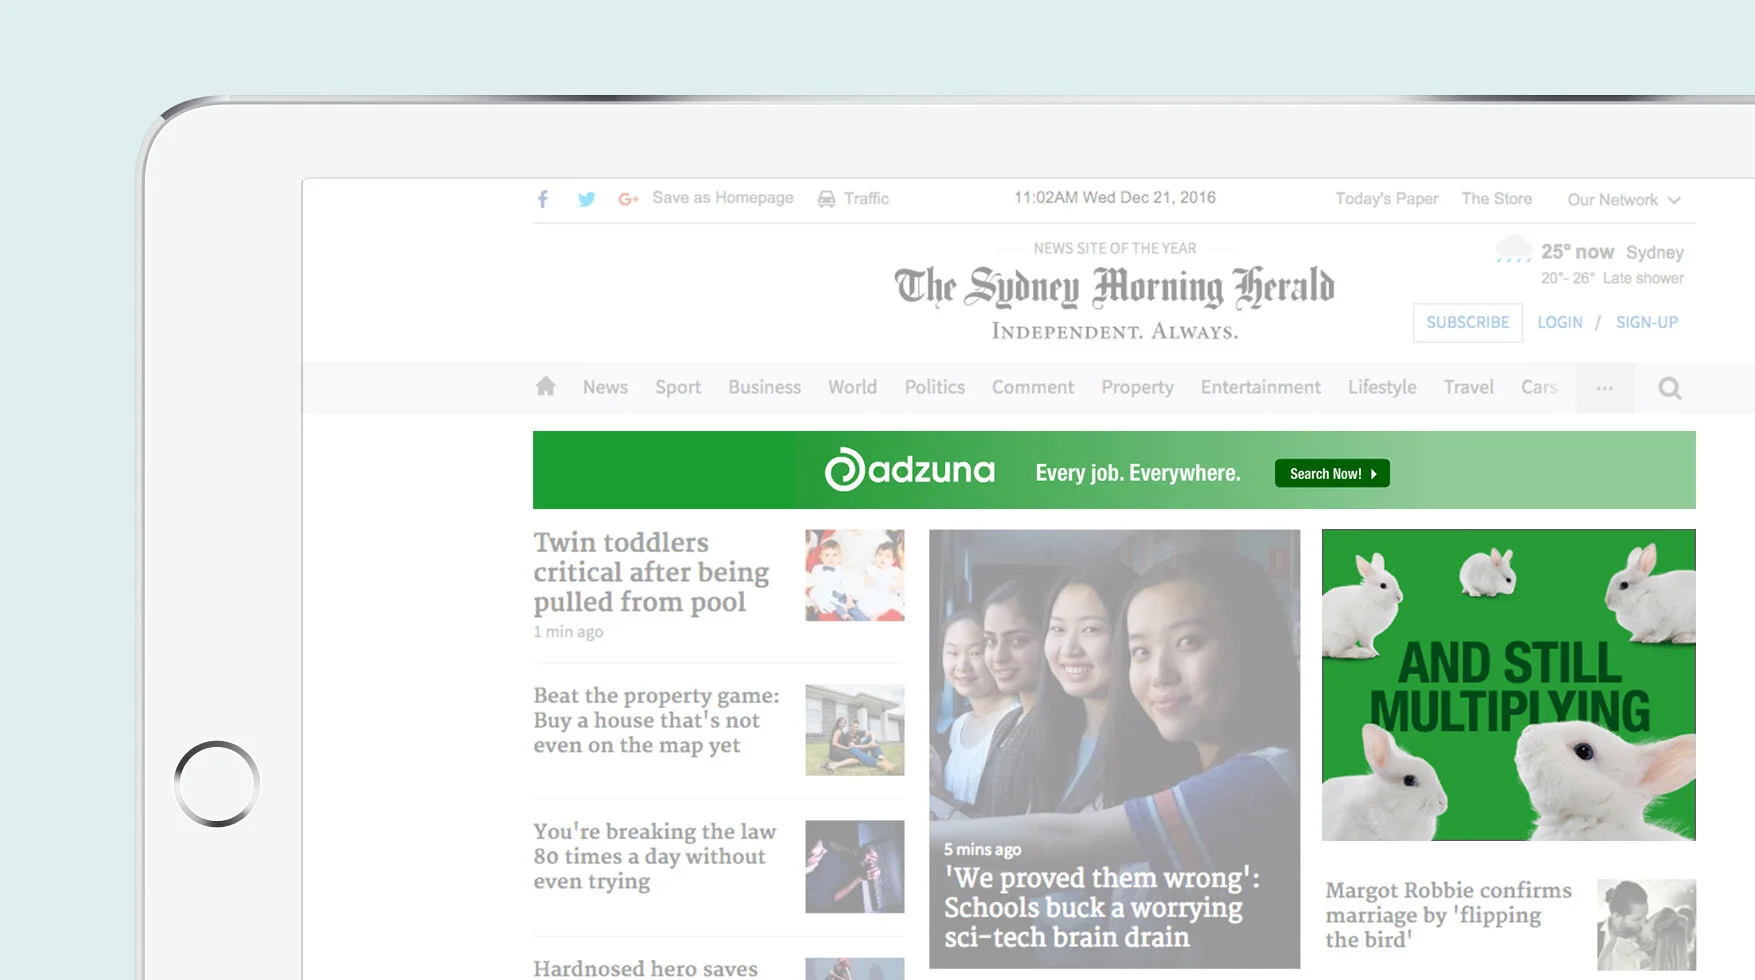The image size is (1755, 980).
Task: Open the News section
Action: (605, 387)
